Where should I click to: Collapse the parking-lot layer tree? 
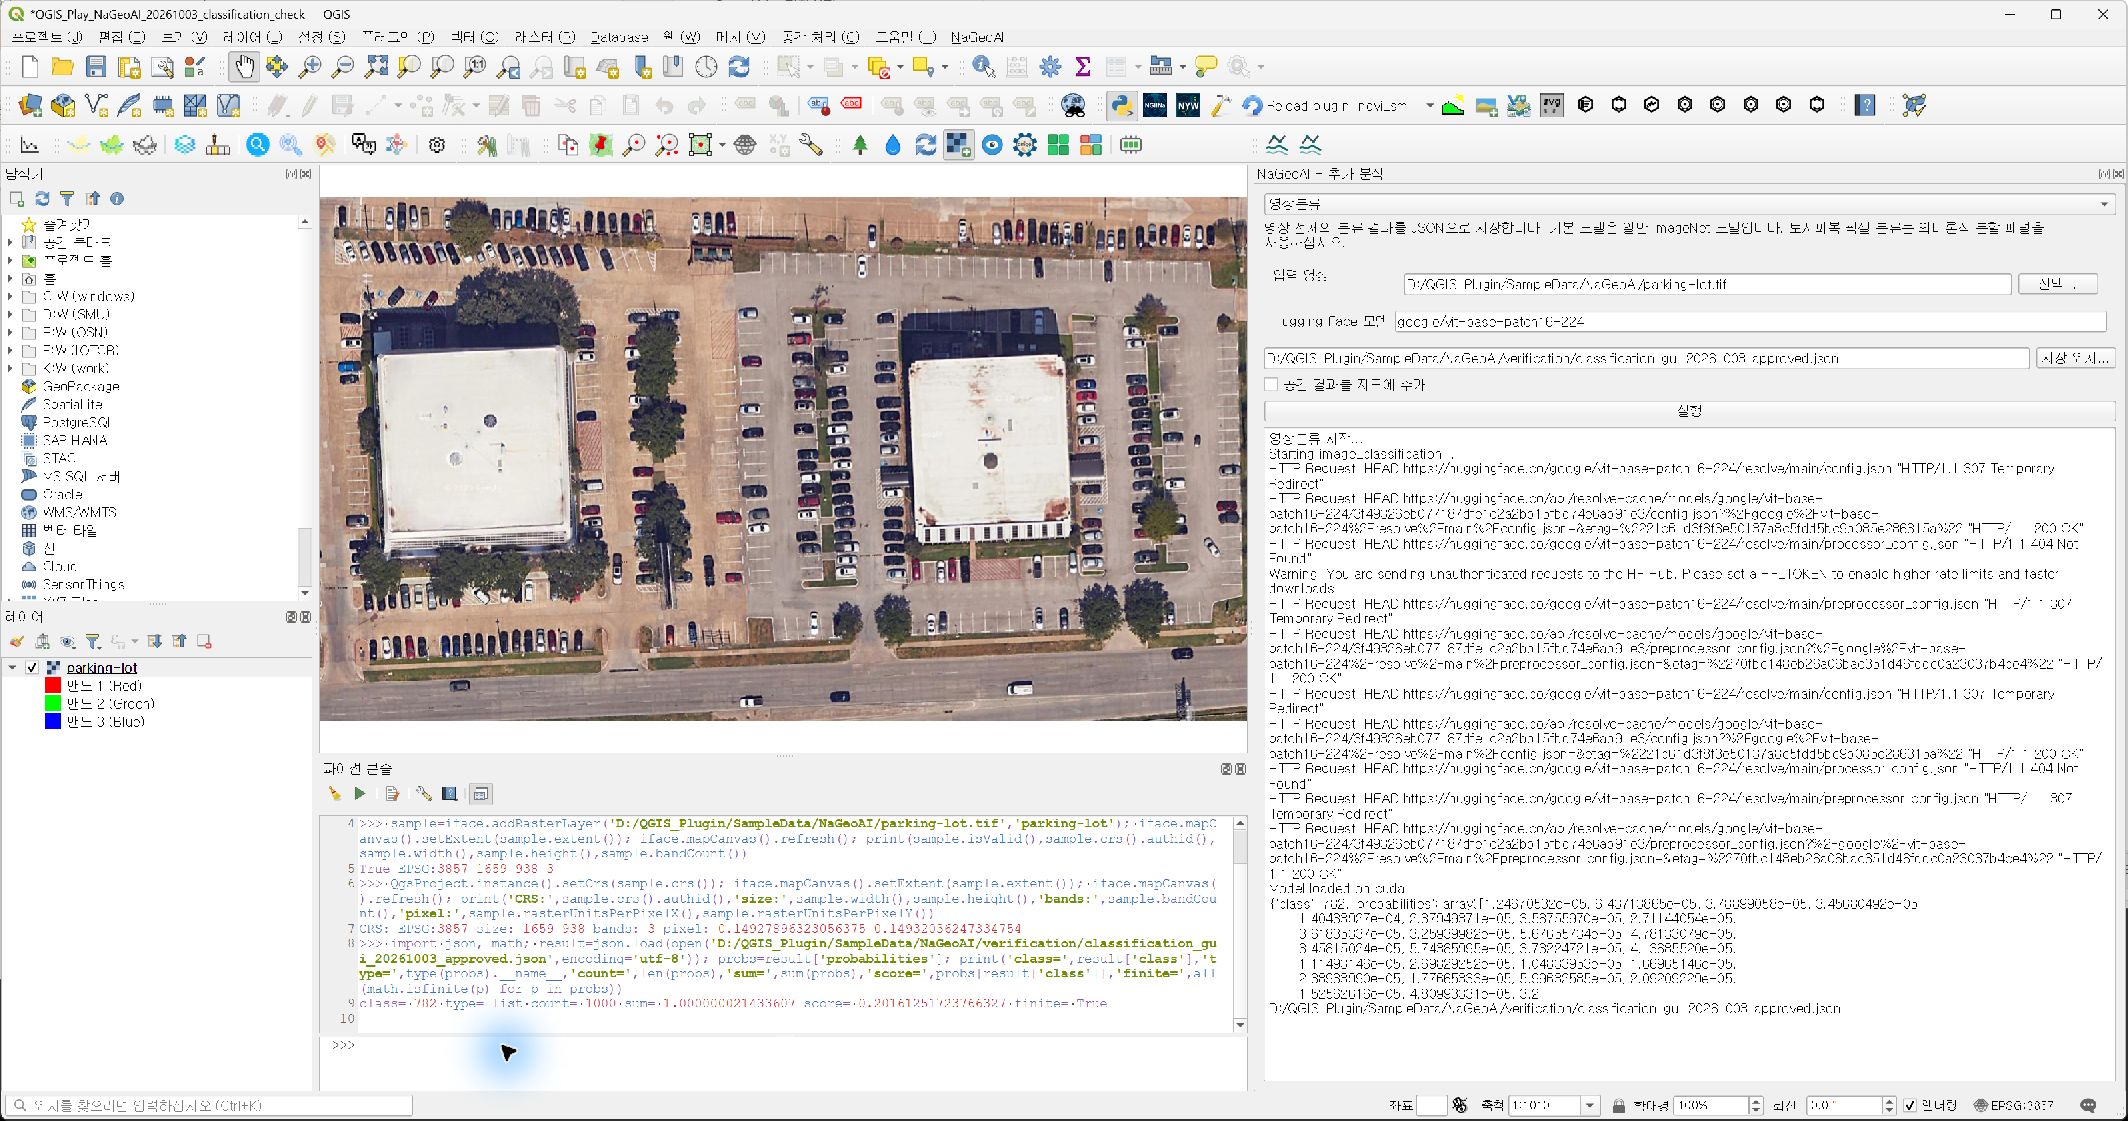(x=12, y=668)
